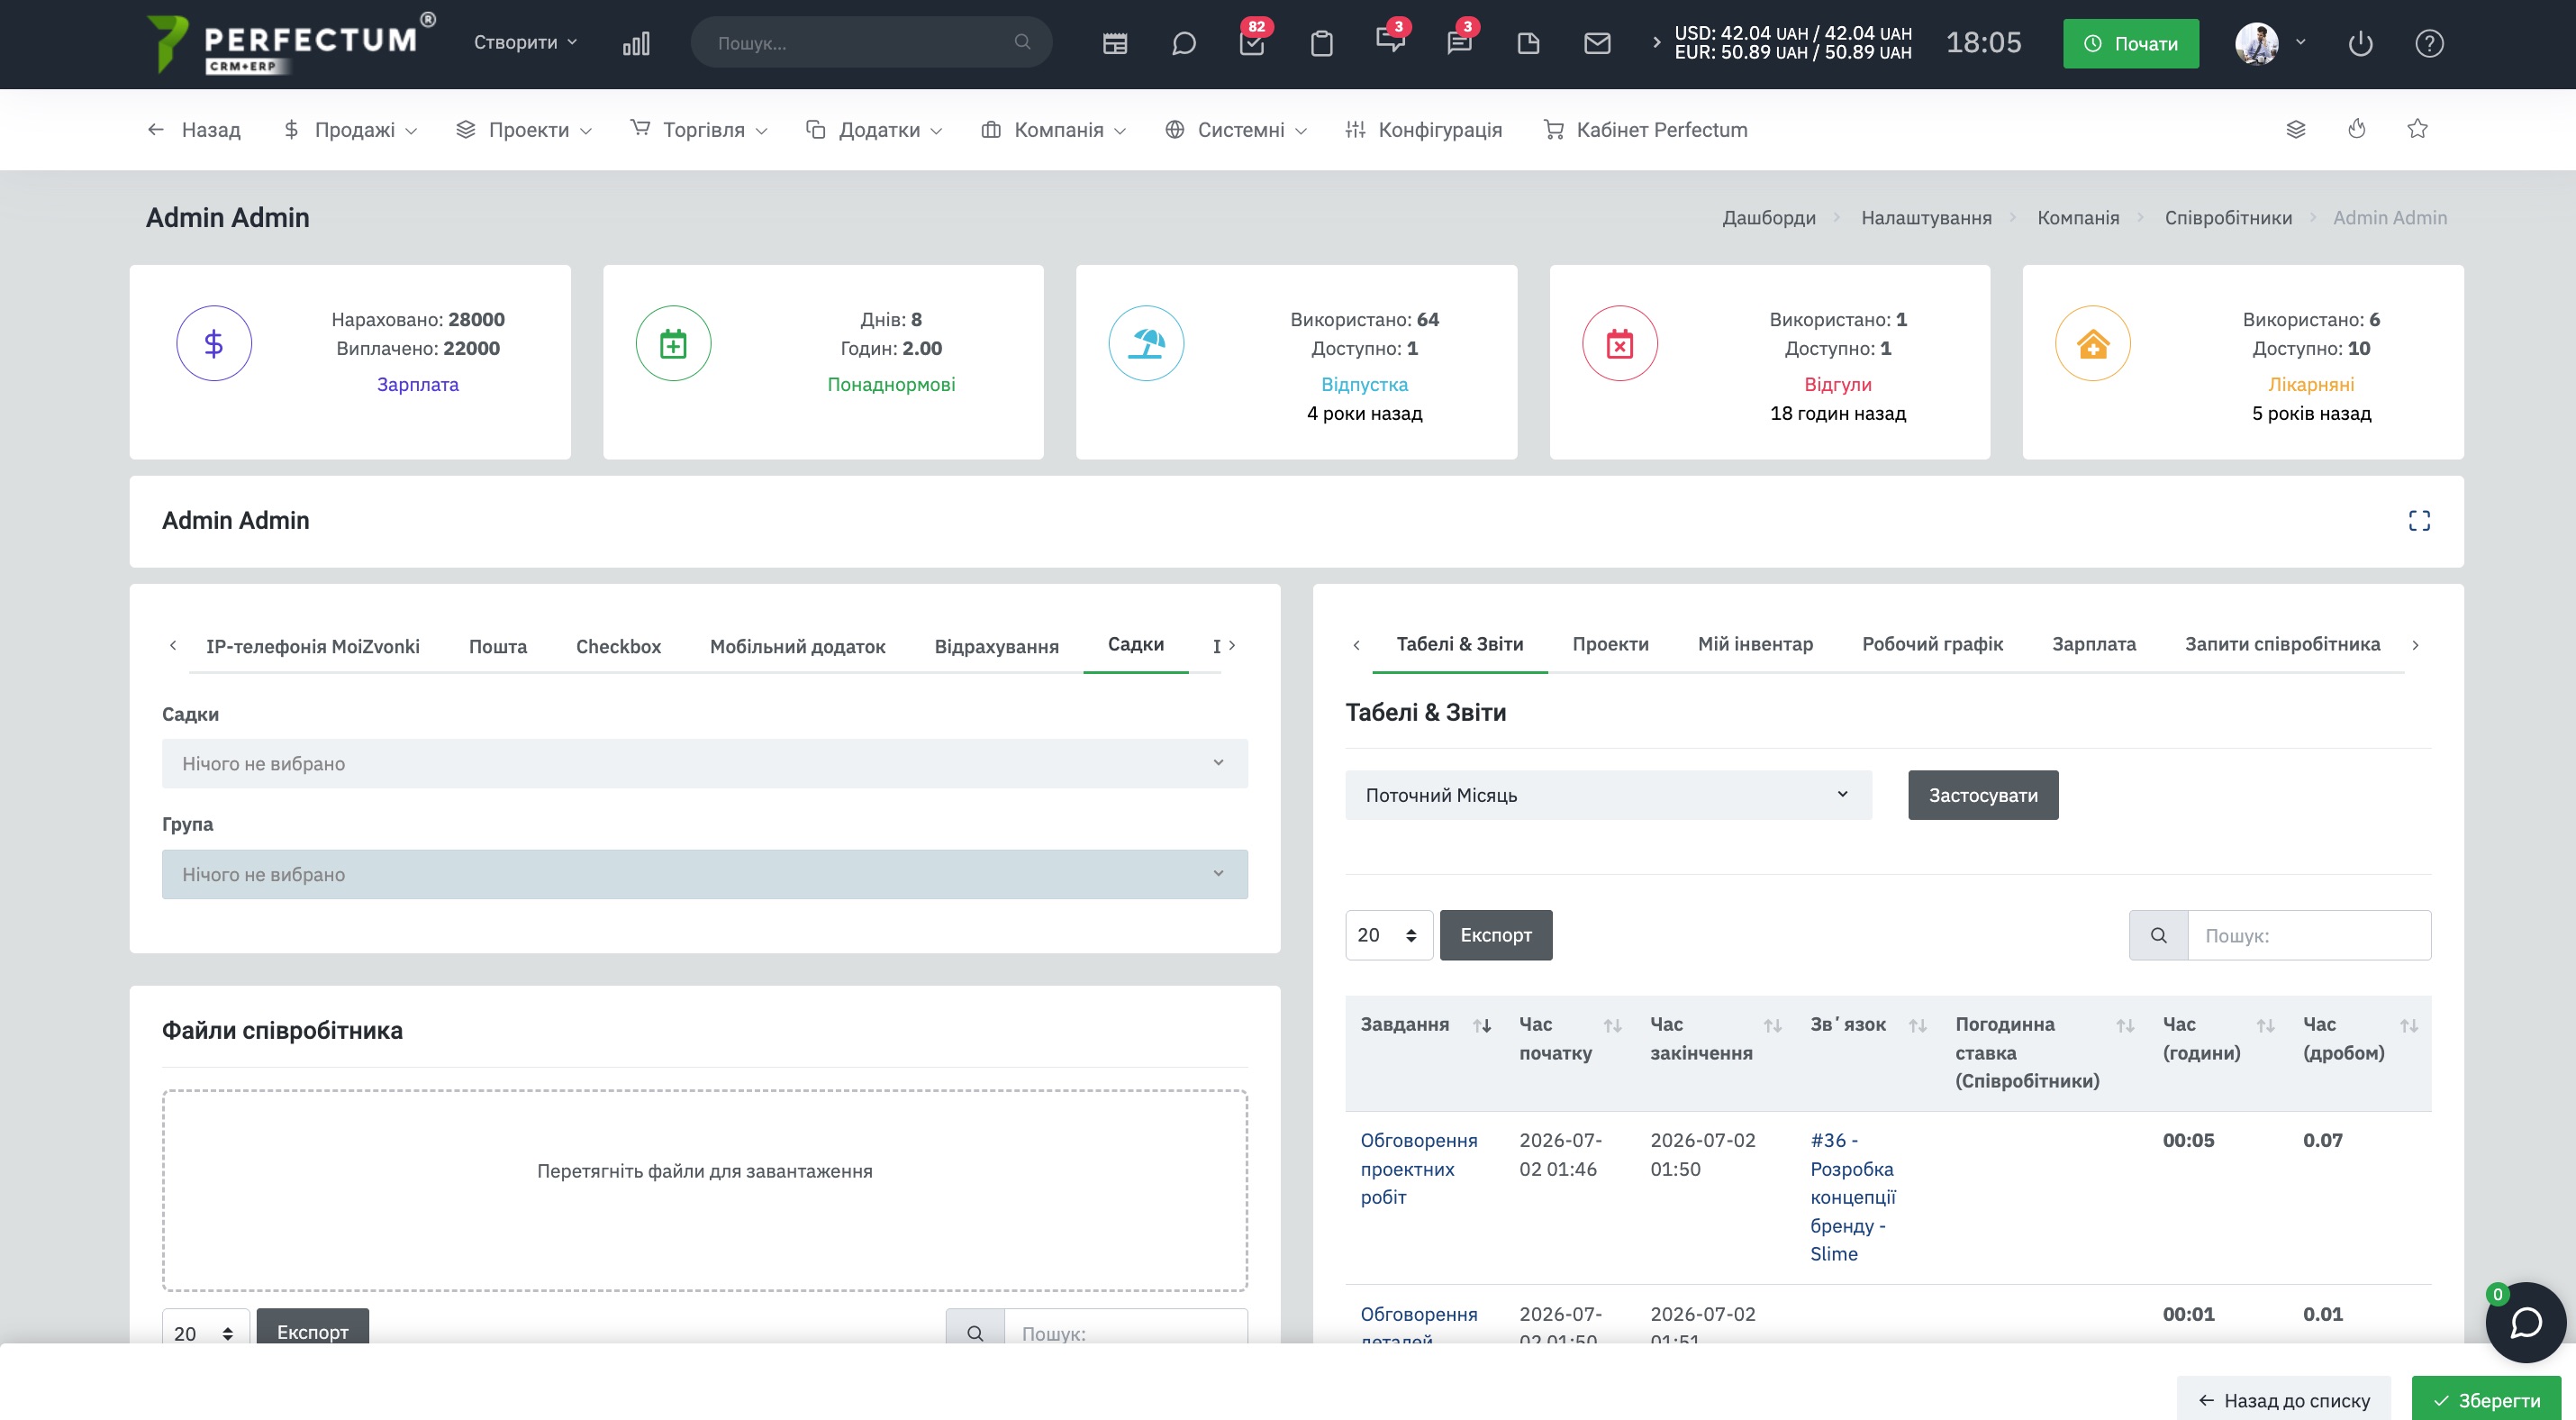Click the salary dollar circle icon

[213, 343]
